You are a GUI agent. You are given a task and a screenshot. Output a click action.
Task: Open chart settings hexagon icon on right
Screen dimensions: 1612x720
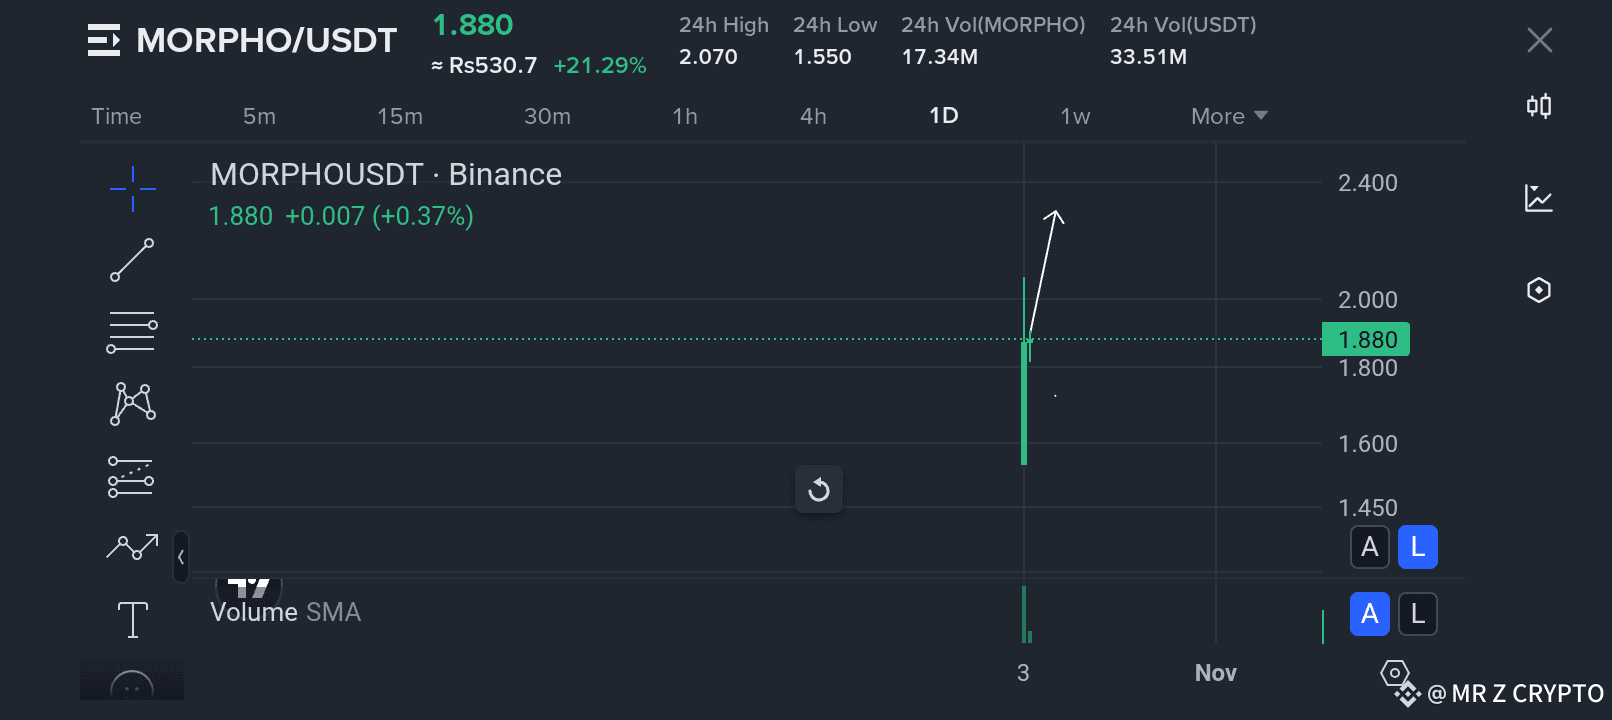tap(1539, 290)
